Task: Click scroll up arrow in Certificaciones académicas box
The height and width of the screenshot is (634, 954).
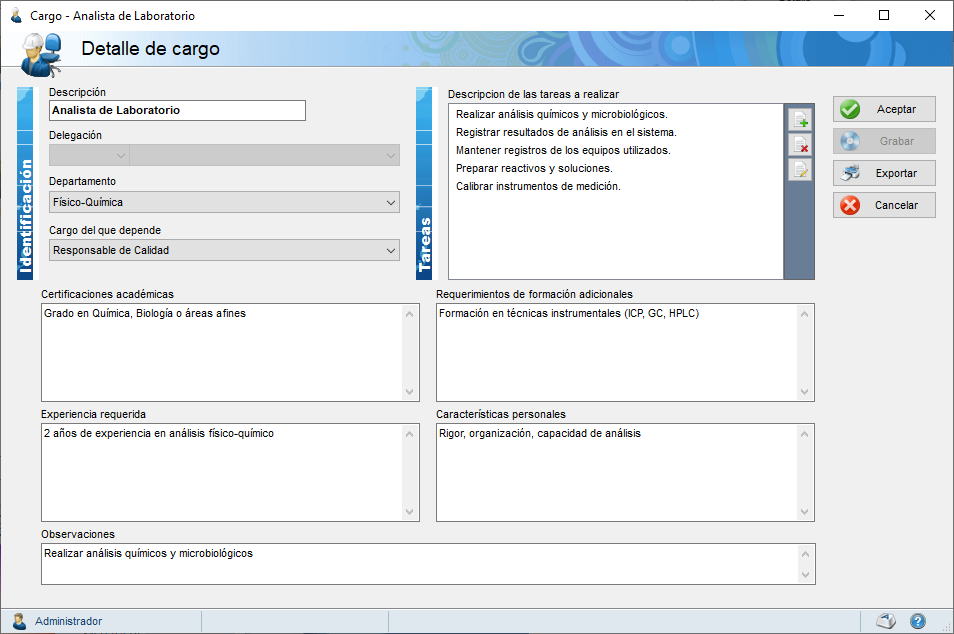Action: [x=409, y=314]
